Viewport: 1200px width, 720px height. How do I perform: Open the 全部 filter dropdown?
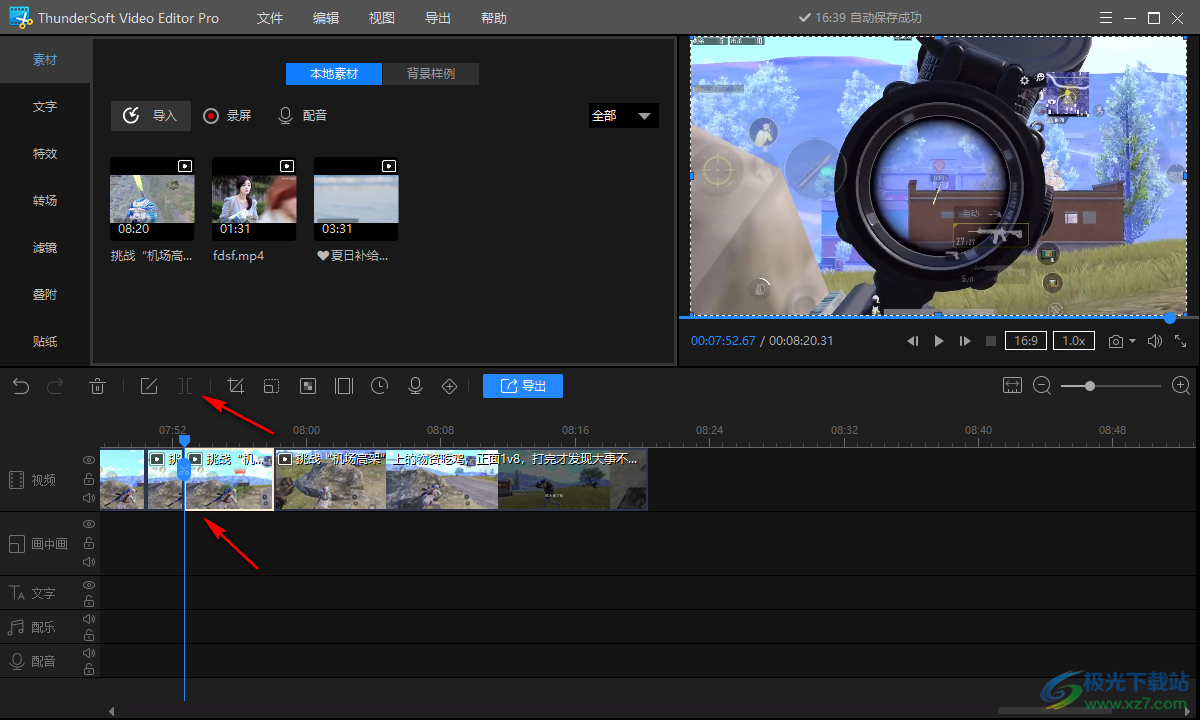[623, 116]
